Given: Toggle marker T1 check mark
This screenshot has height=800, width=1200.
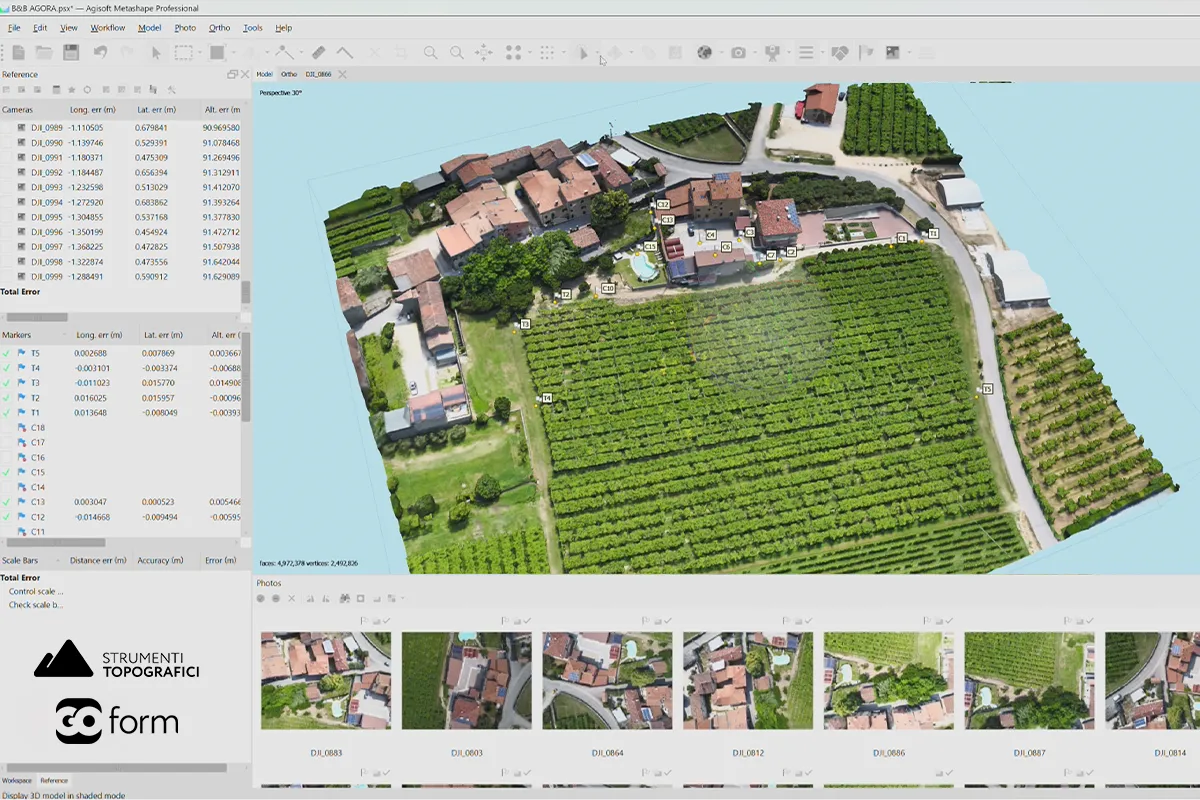Looking at the screenshot, I should point(7,412).
